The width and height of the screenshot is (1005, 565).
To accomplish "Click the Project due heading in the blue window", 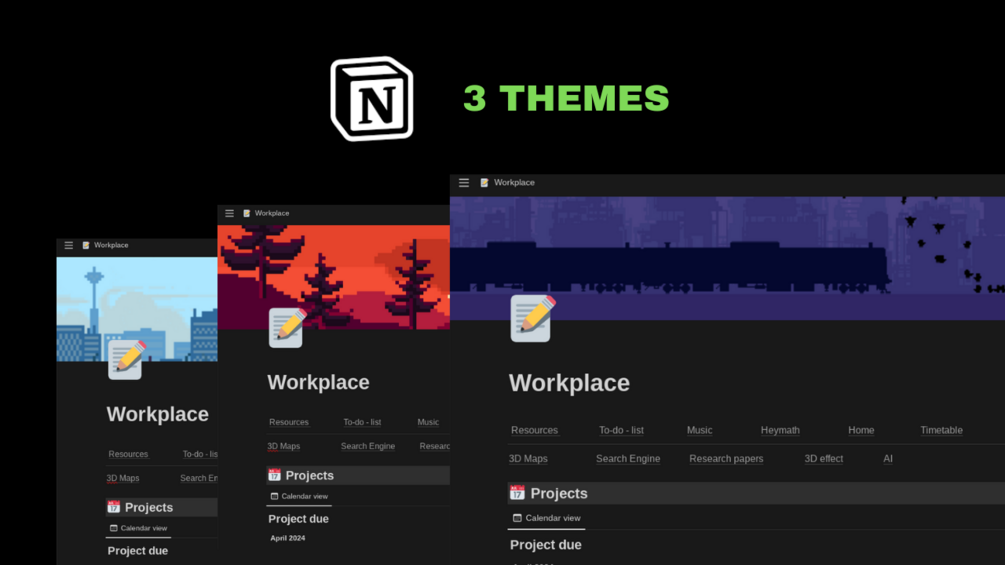I will pos(138,551).
